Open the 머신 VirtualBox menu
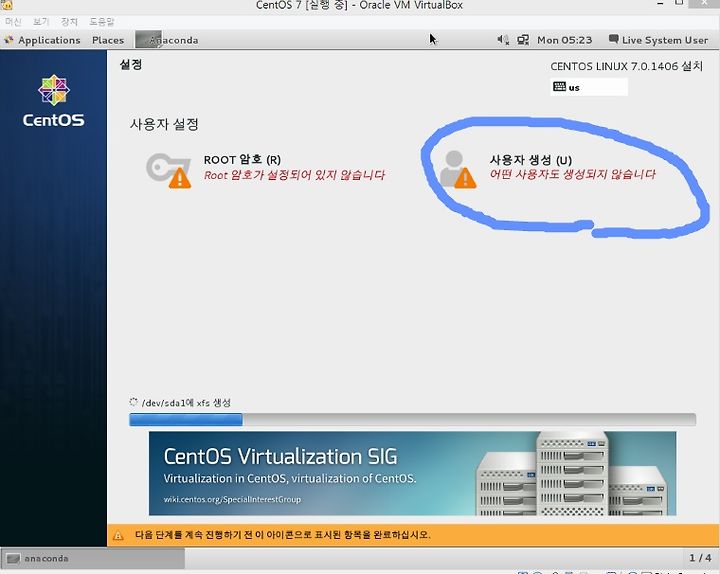 (13, 22)
